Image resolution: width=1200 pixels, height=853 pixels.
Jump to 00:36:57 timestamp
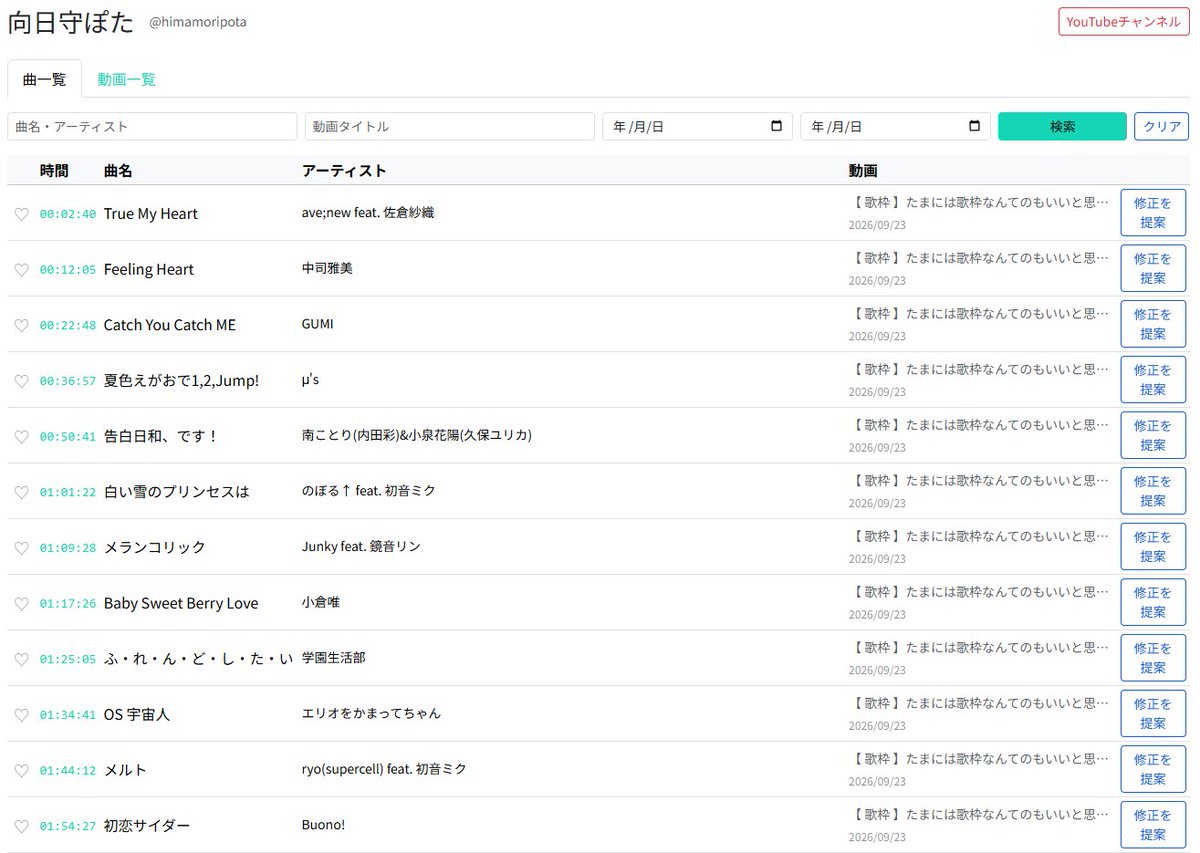68,381
